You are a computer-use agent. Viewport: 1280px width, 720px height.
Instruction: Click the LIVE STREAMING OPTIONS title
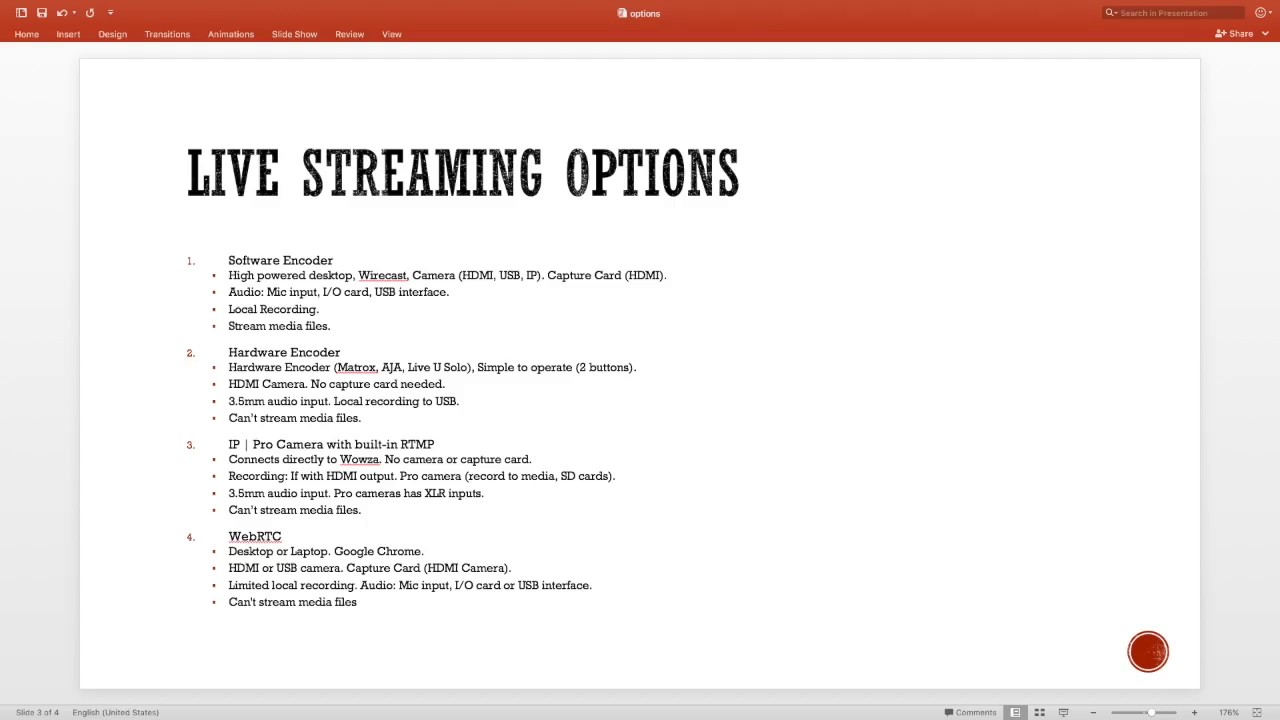click(463, 173)
